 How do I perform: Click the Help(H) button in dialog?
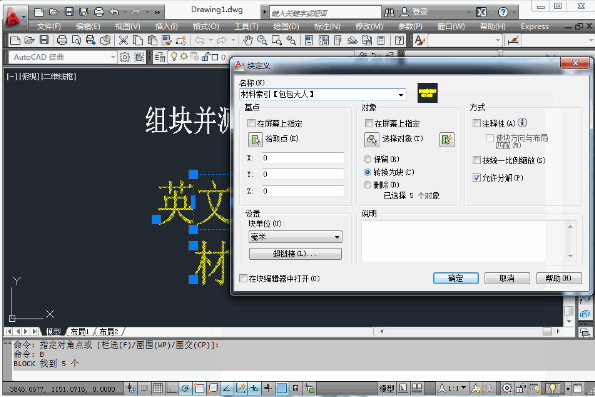point(559,278)
